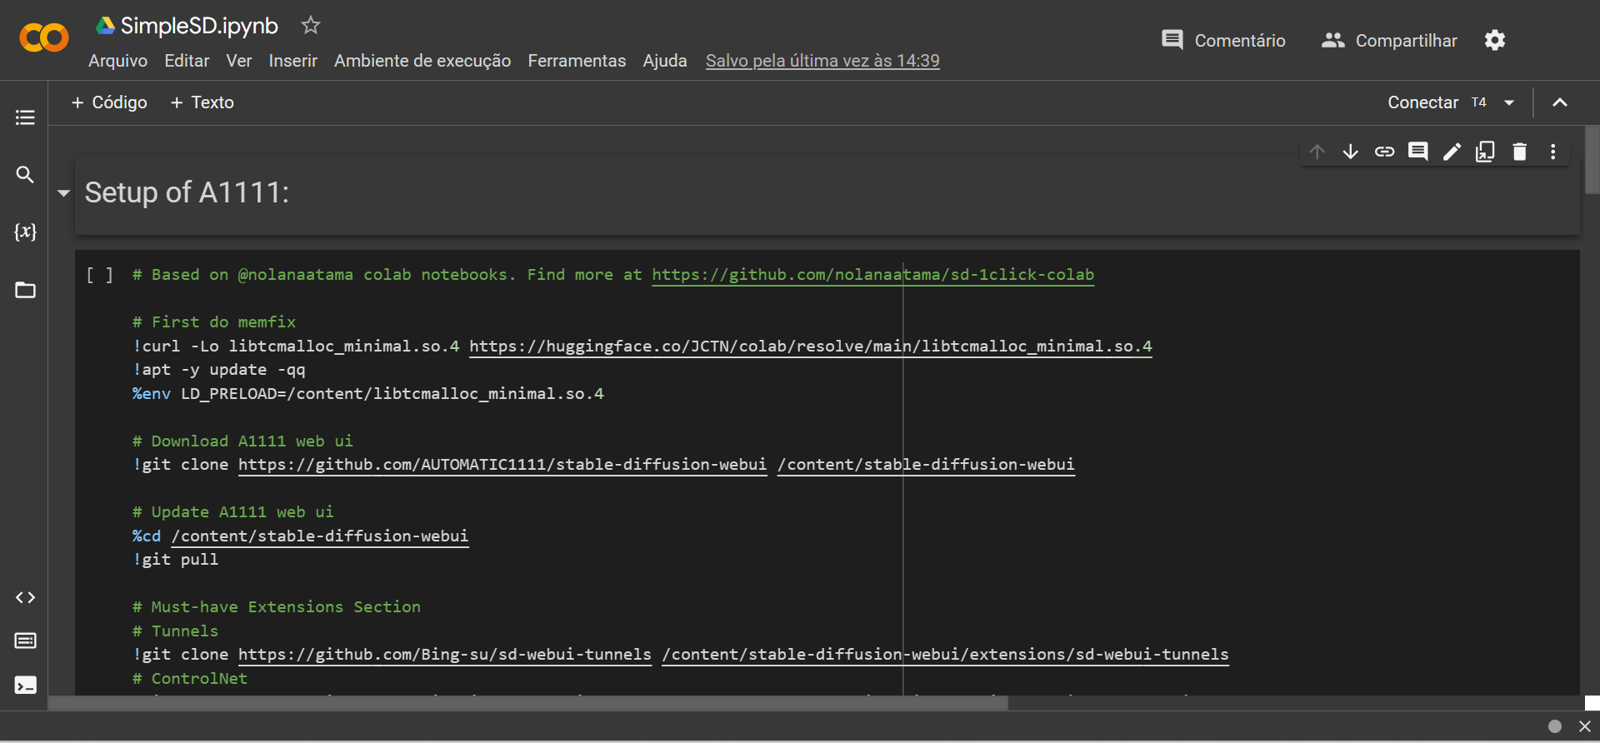
Task: Click the '# ControlNet' comment
Action: click(x=190, y=679)
